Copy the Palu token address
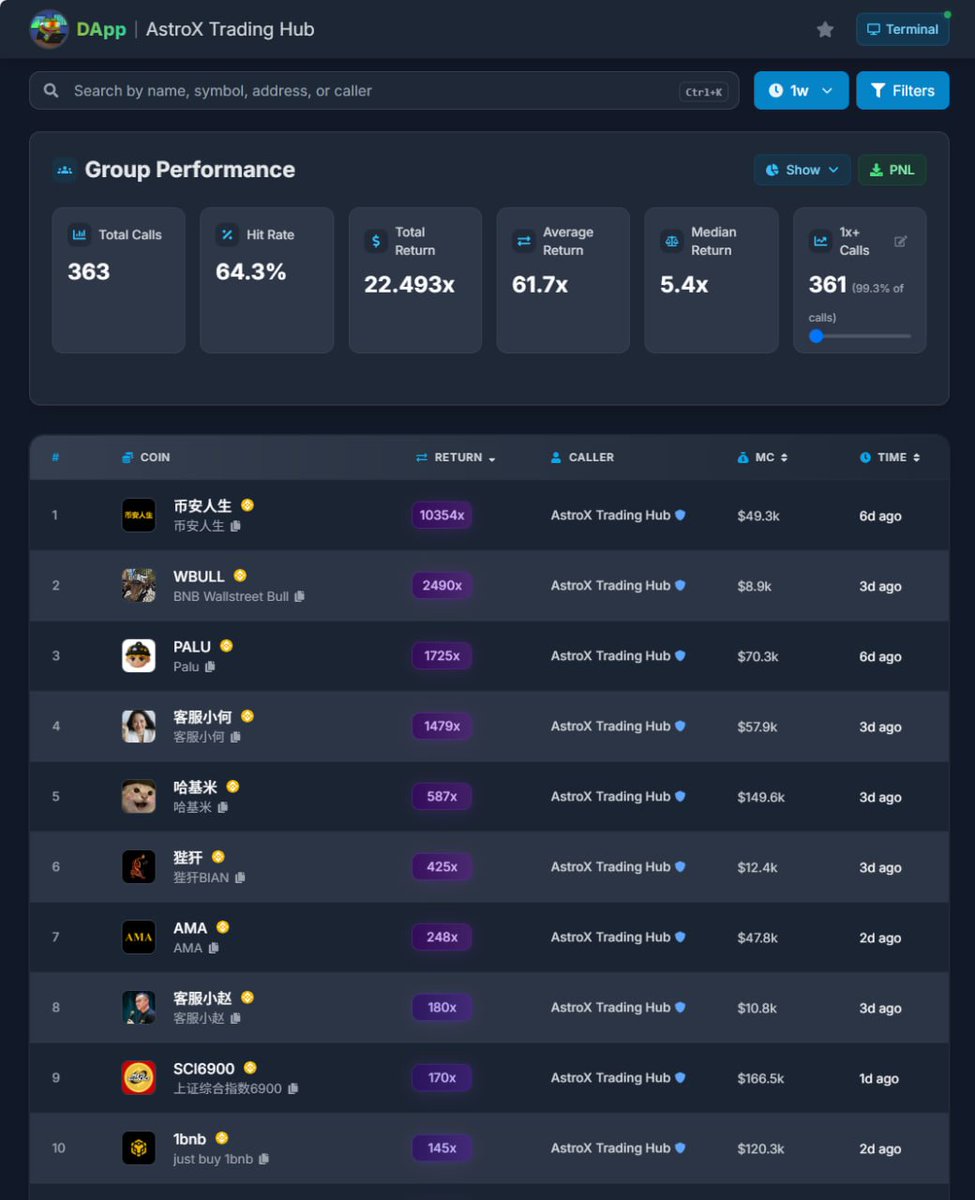 pos(210,666)
